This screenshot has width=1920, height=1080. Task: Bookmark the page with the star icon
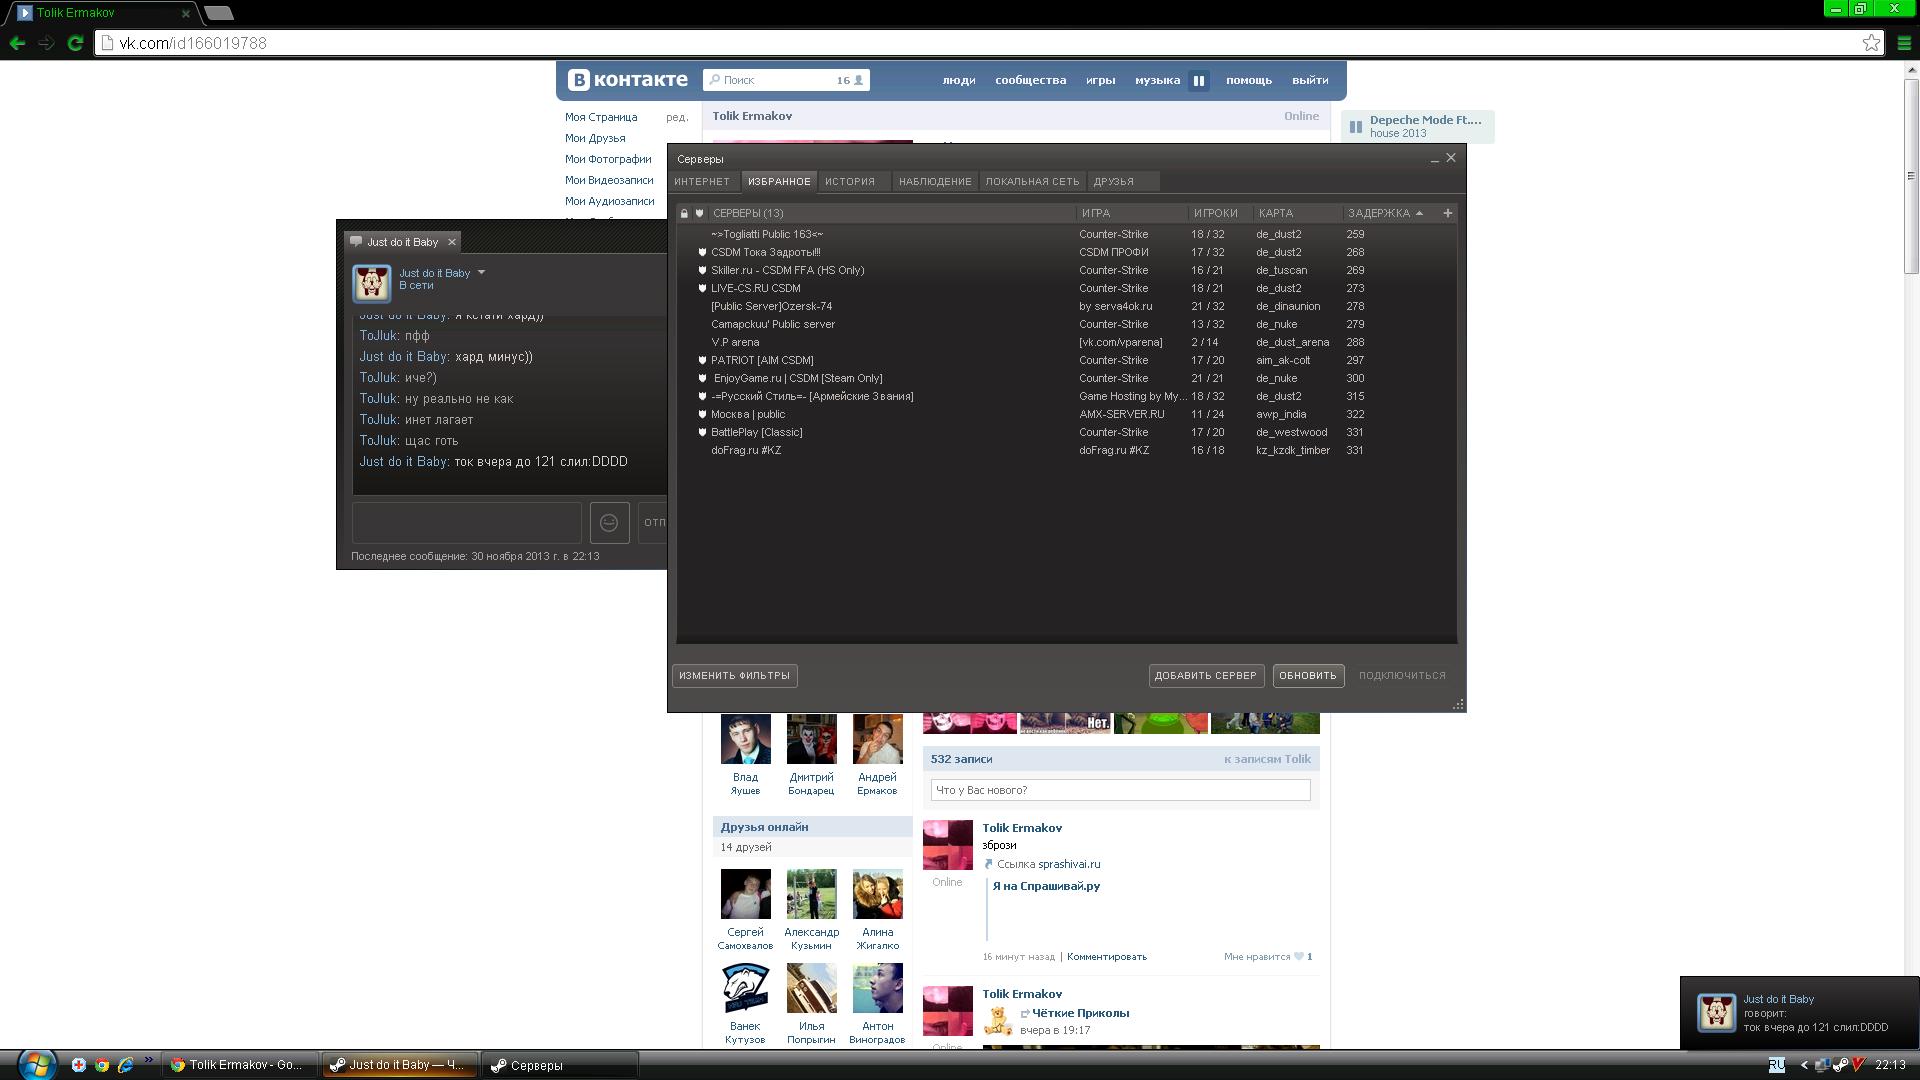tap(1871, 43)
